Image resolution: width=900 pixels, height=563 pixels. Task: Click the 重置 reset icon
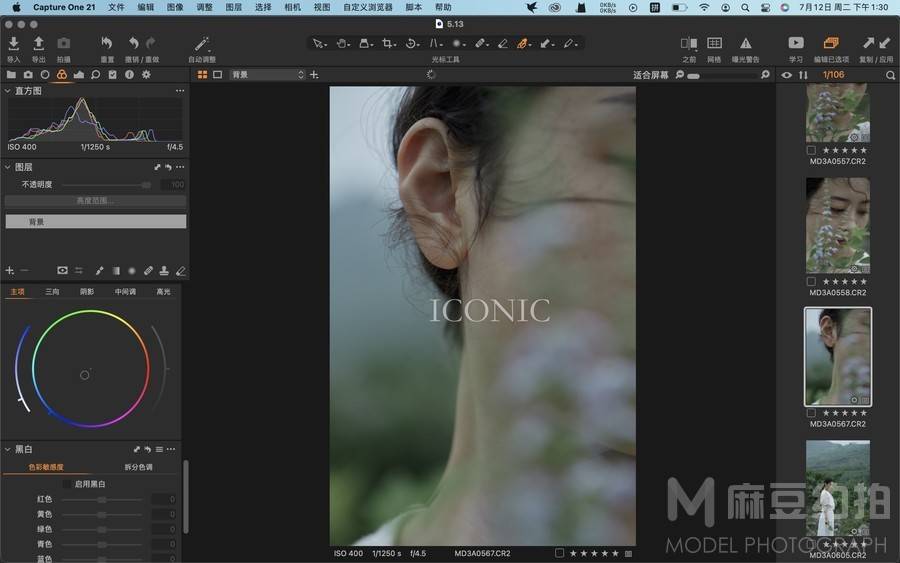tap(107, 44)
